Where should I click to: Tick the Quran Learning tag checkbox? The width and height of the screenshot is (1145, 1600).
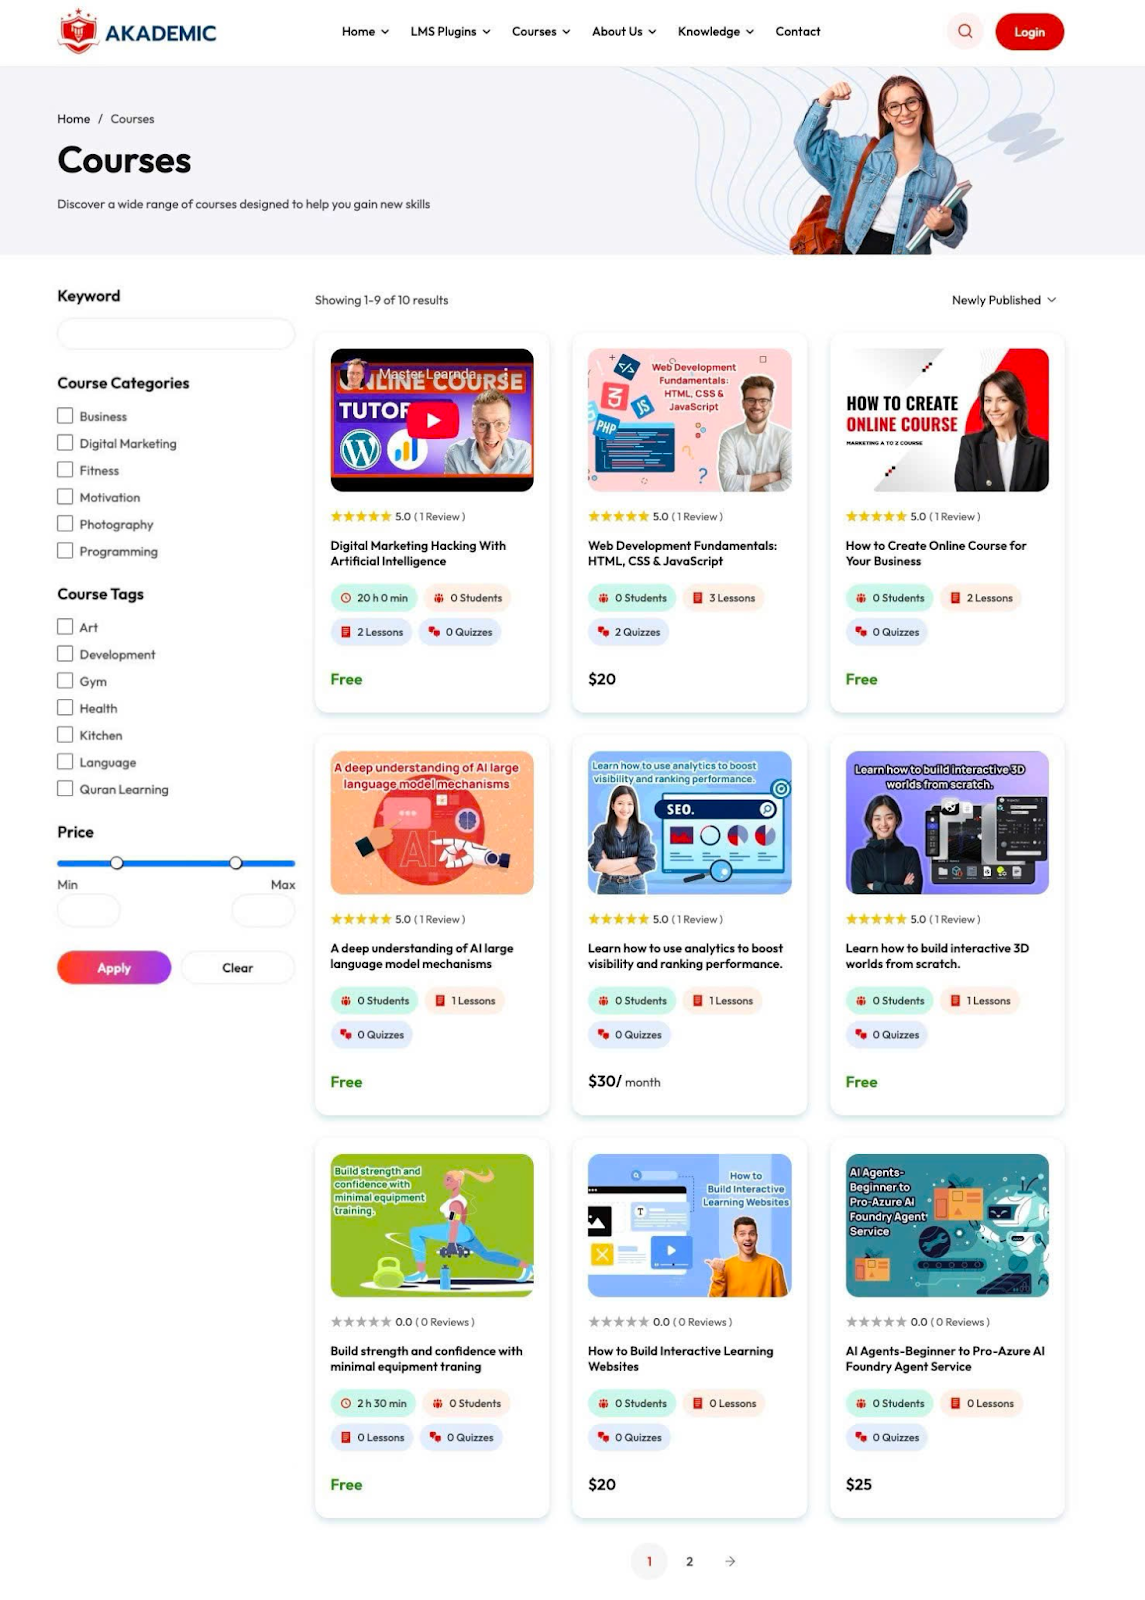(x=65, y=789)
